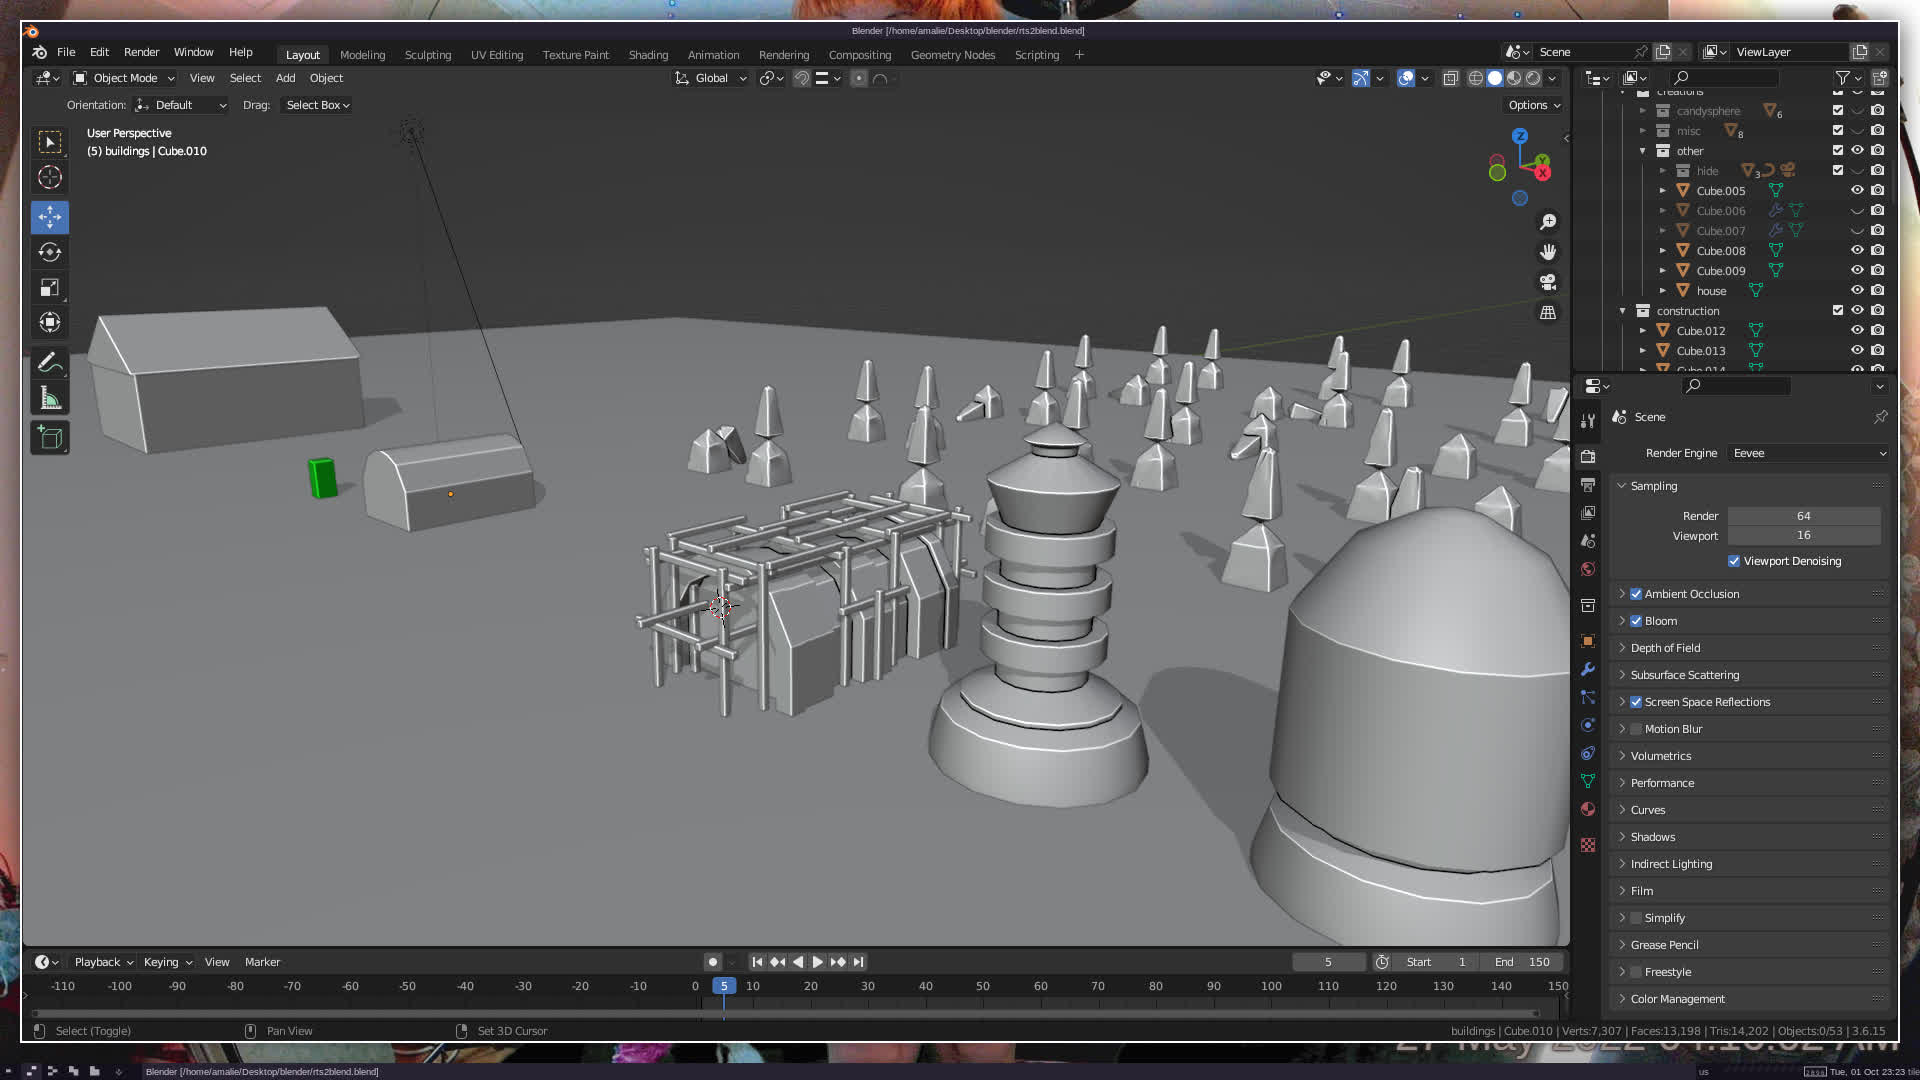Enable the Motion Blur checkbox

(1636, 729)
